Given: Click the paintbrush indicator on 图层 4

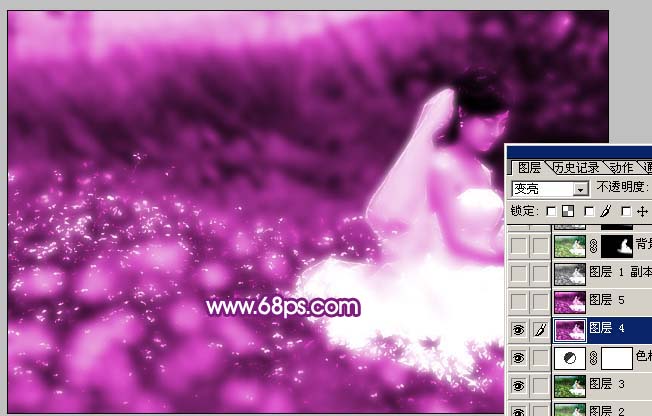Looking at the screenshot, I should [x=540, y=328].
